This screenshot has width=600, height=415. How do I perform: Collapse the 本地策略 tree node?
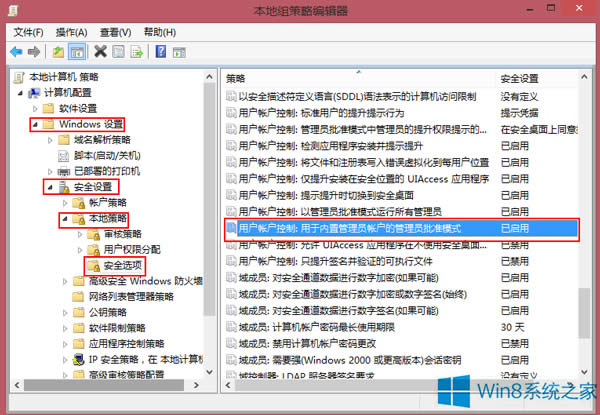point(65,218)
